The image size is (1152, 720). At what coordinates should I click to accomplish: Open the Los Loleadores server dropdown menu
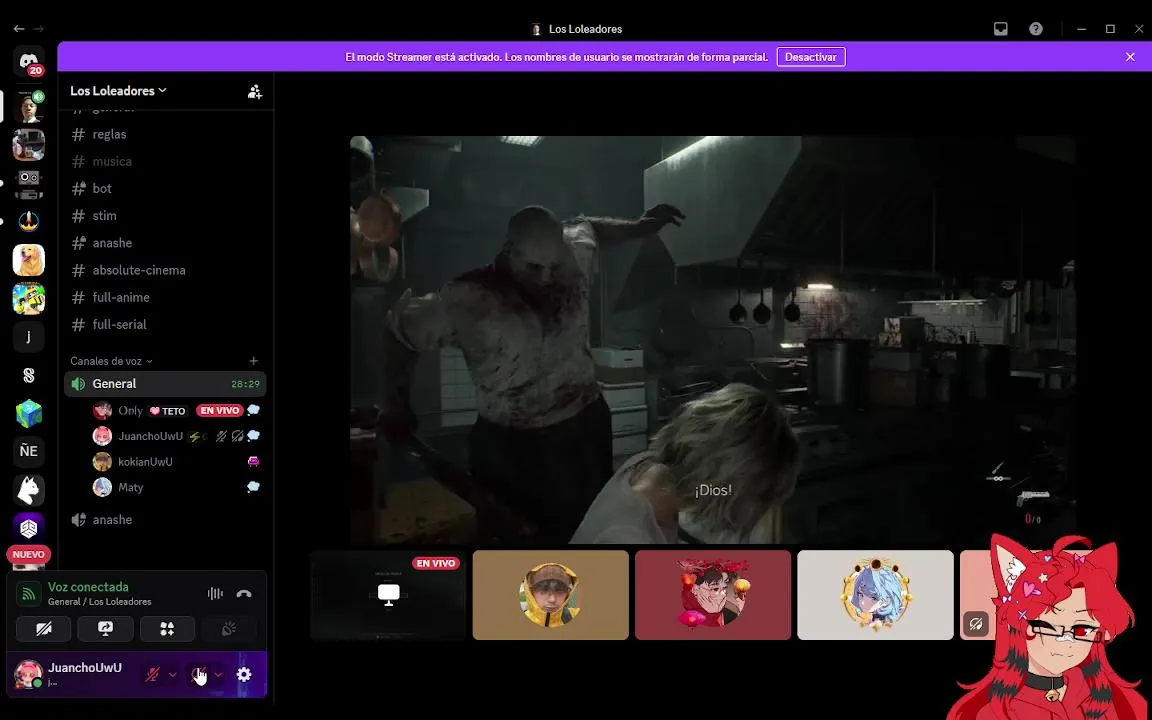pyautogui.click(x=118, y=90)
